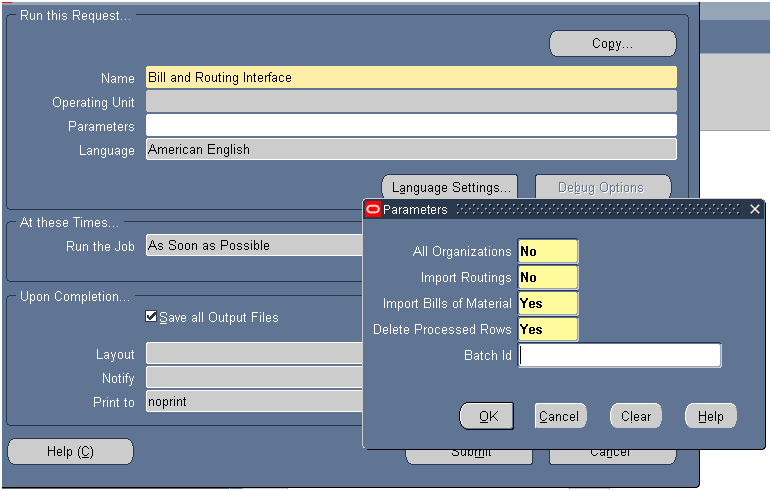This screenshot has height=491, width=772.
Task: Click the request Parameters text field
Action: point(410,126)
